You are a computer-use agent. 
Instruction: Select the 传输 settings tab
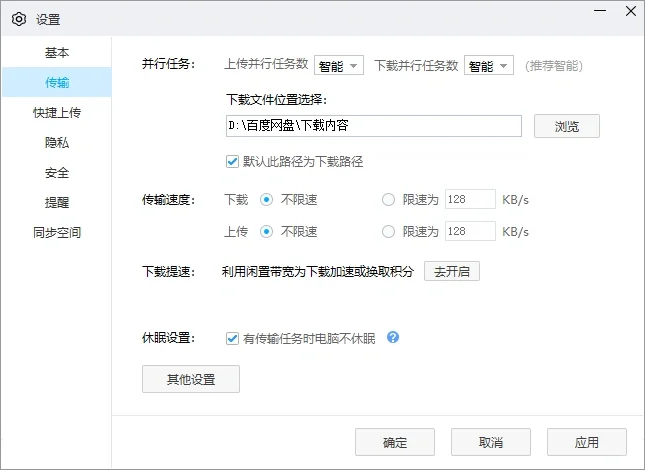click(x=57, y=82)
